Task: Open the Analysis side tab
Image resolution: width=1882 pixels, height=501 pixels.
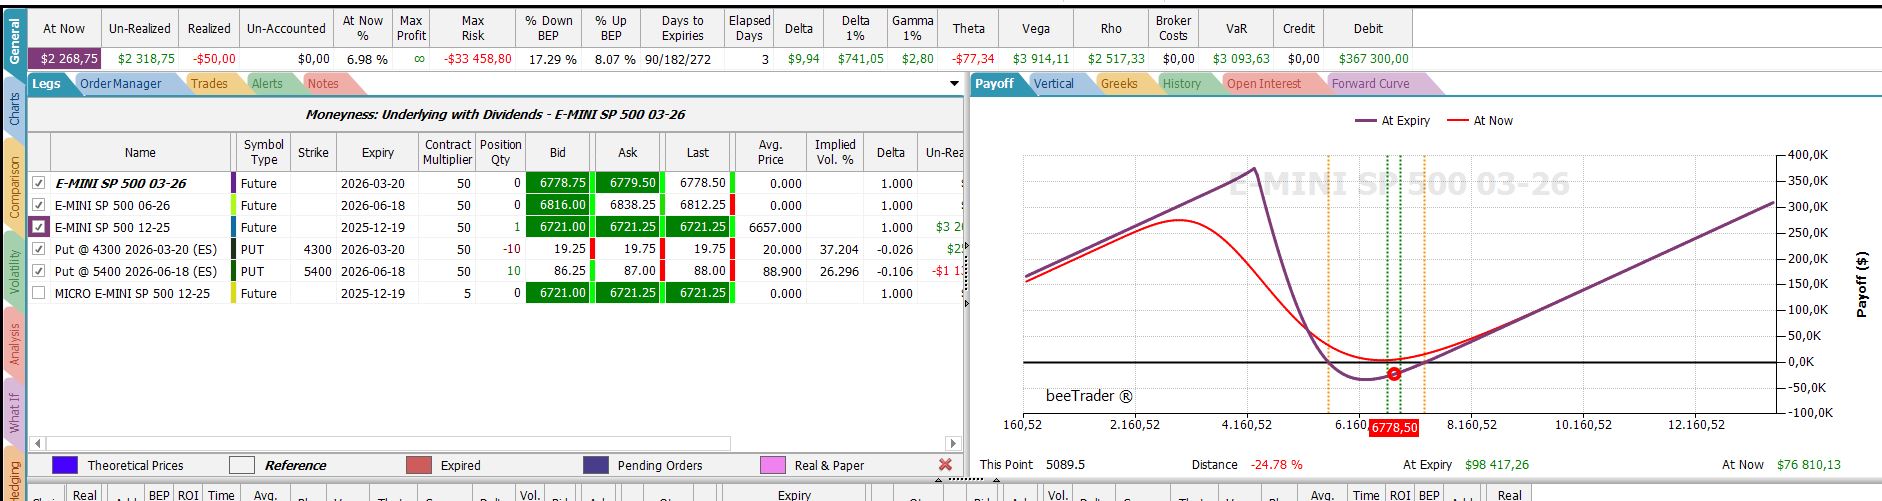Action: (x=14, y=344)
